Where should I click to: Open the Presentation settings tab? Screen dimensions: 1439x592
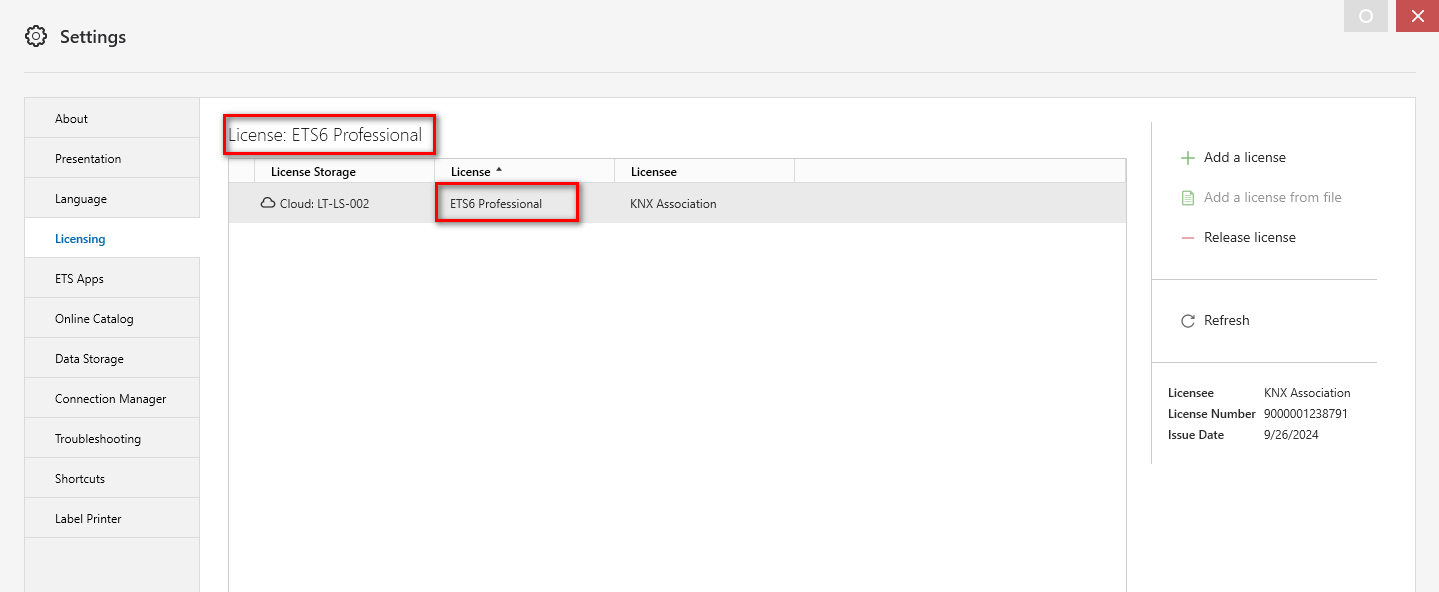pyautogui.click(x=112, y=158)
